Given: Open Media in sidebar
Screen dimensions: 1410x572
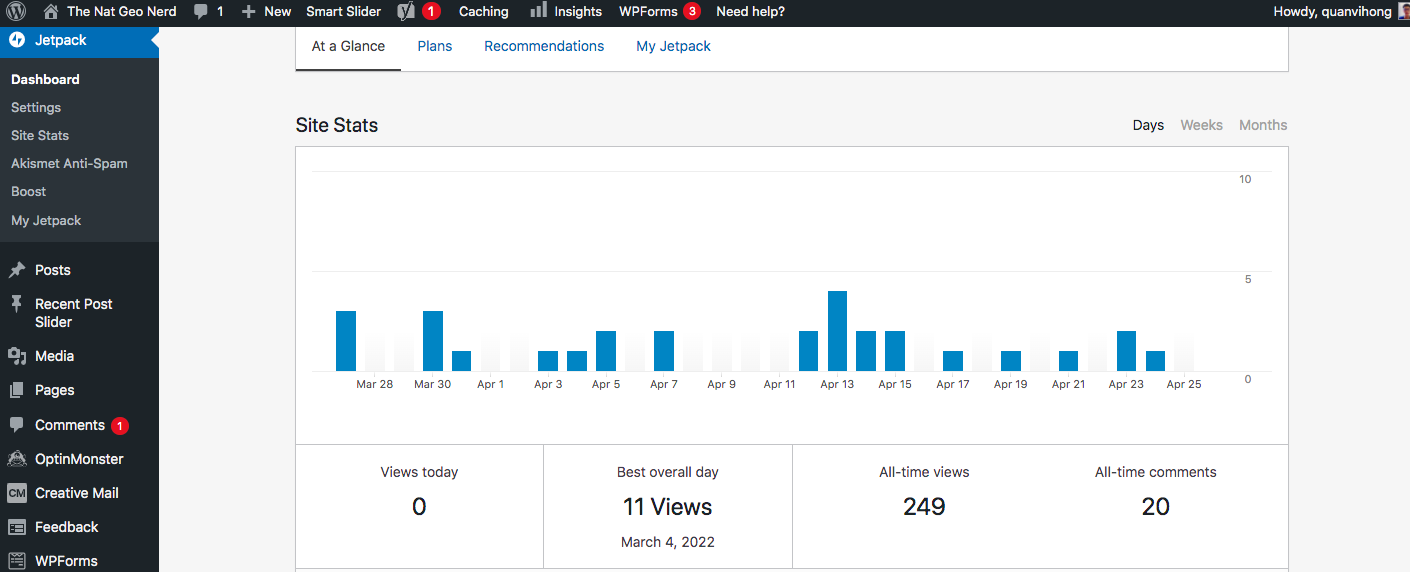Looking at the screenshot, I should click(55, 356).
